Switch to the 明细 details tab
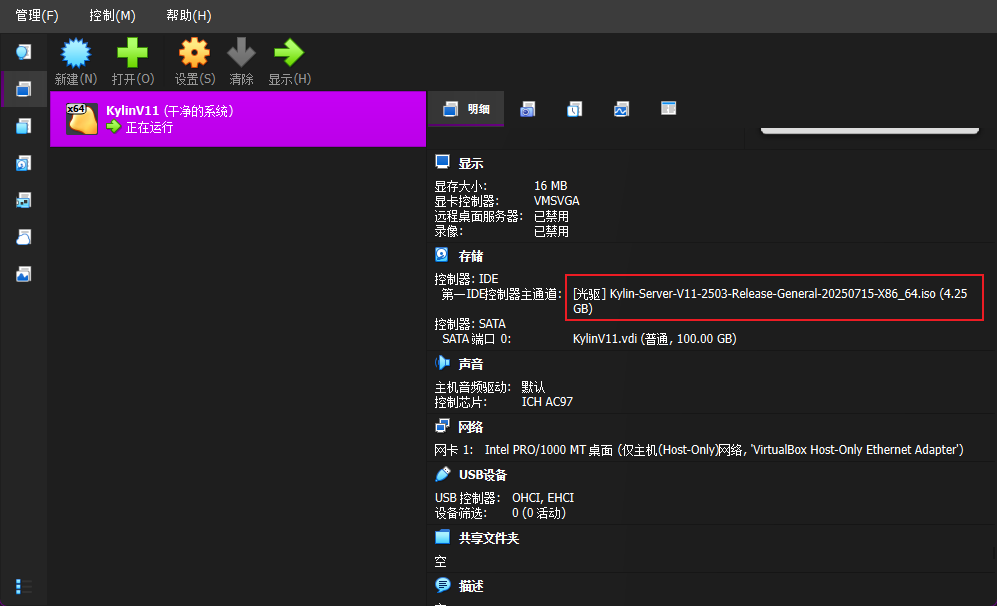This screenshot has width=997, height=606. point(466,109)
